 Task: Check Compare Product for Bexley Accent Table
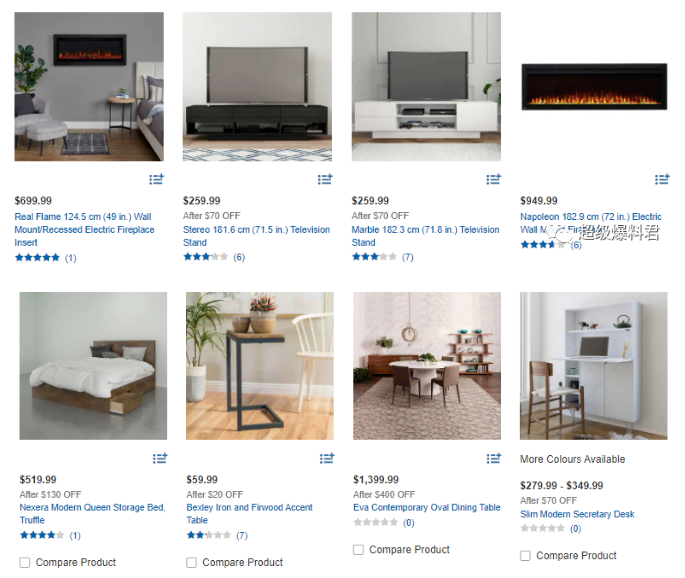(x=192, y=562)
